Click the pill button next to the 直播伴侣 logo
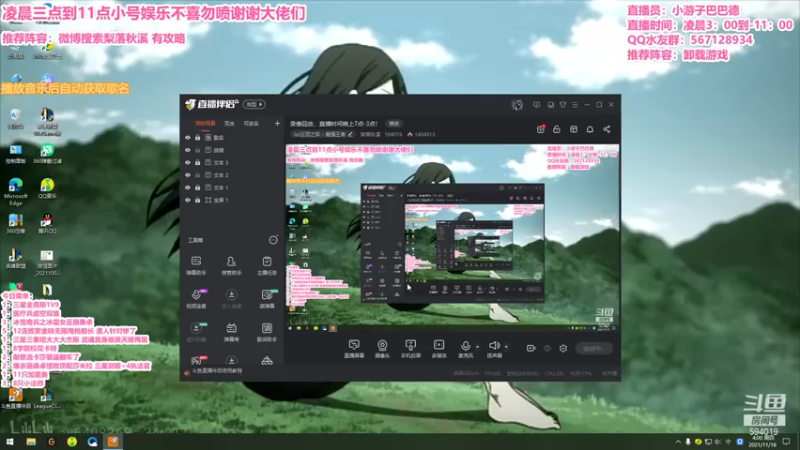Image resolution: width=800 pixels, height=450 pixels. (254, 104)
